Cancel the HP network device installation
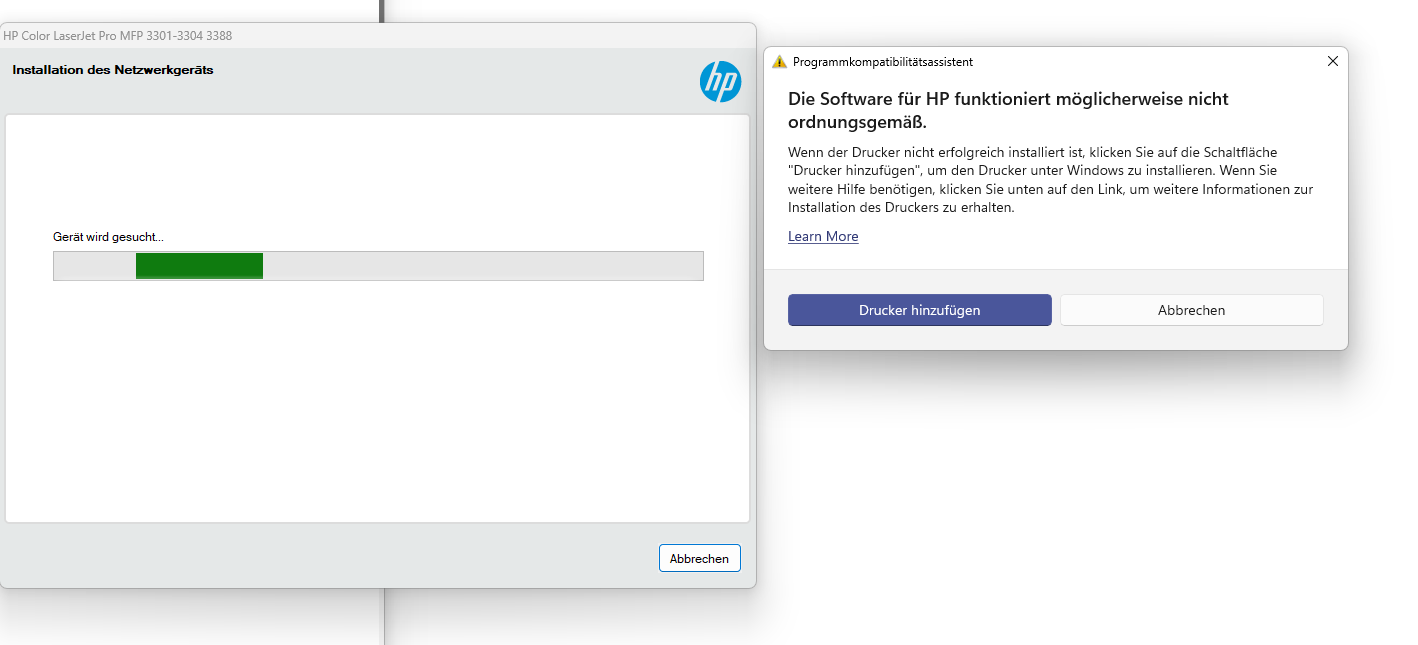1418x645 pixels. tap(699, 558)
